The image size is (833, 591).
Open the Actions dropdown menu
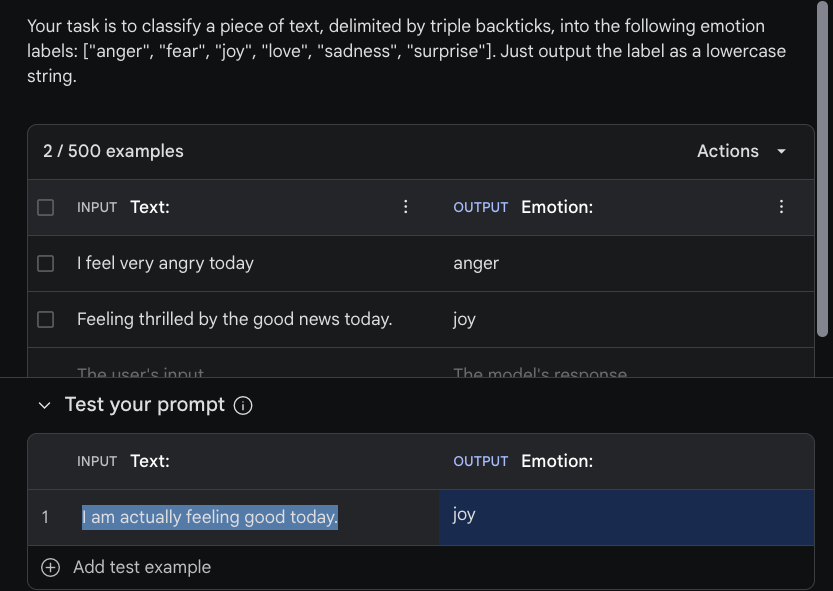click(x=727, y=151)
